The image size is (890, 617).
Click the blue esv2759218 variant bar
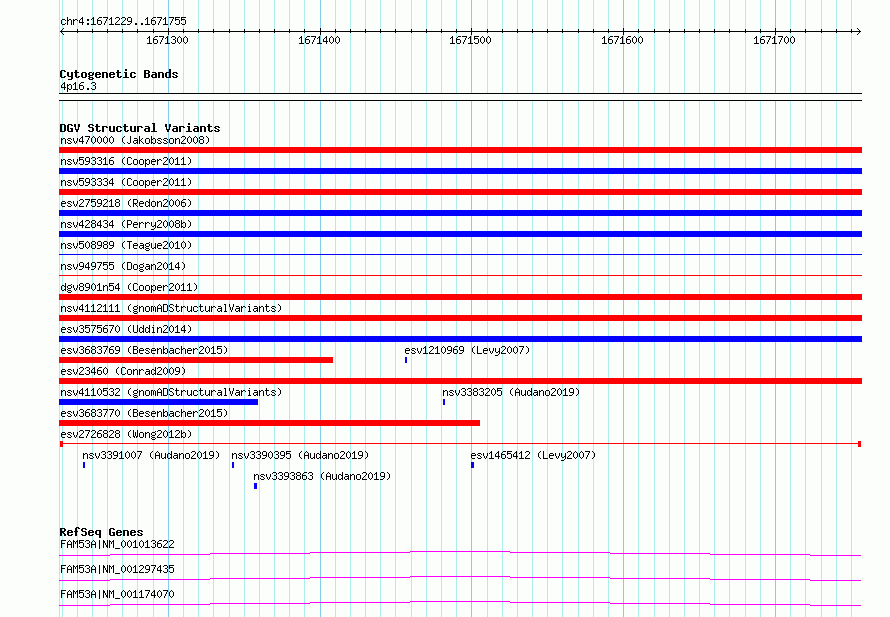tap(460, 213)
